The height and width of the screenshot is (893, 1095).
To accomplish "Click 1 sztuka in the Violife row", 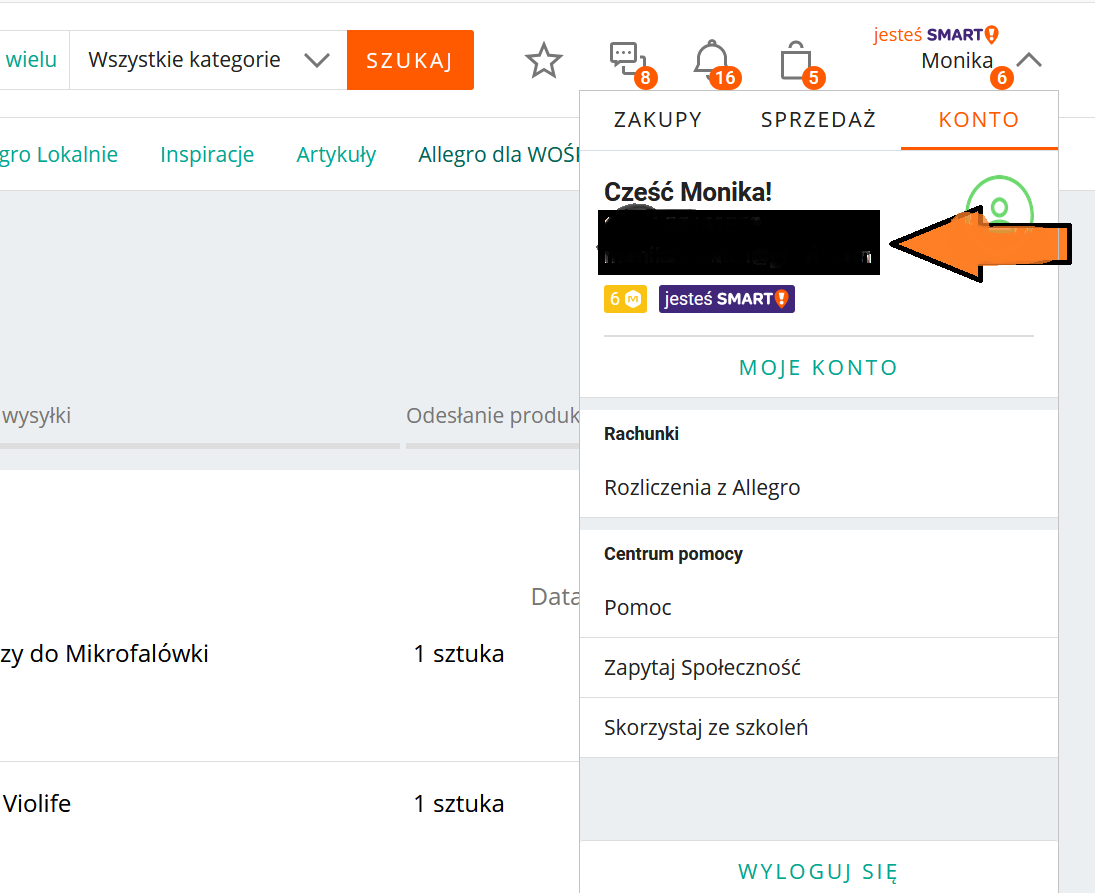I will (459, 804).
